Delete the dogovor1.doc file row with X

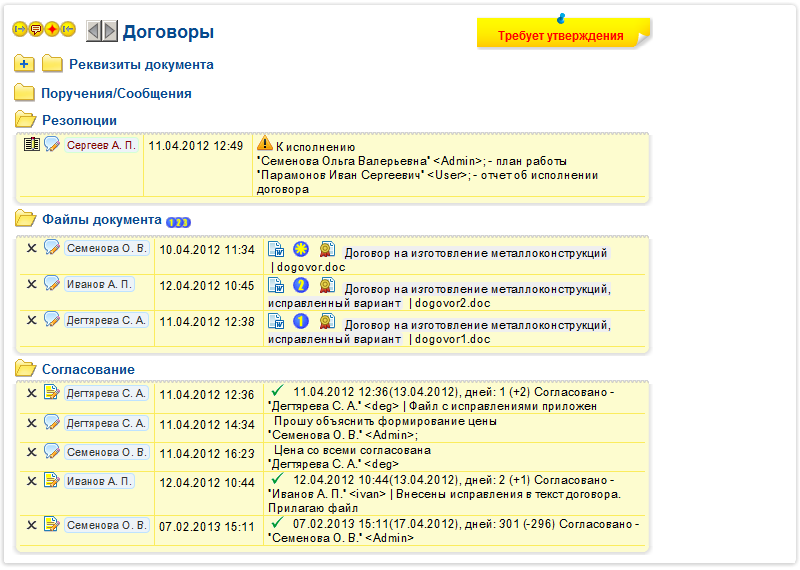click(x=32, y=320)
